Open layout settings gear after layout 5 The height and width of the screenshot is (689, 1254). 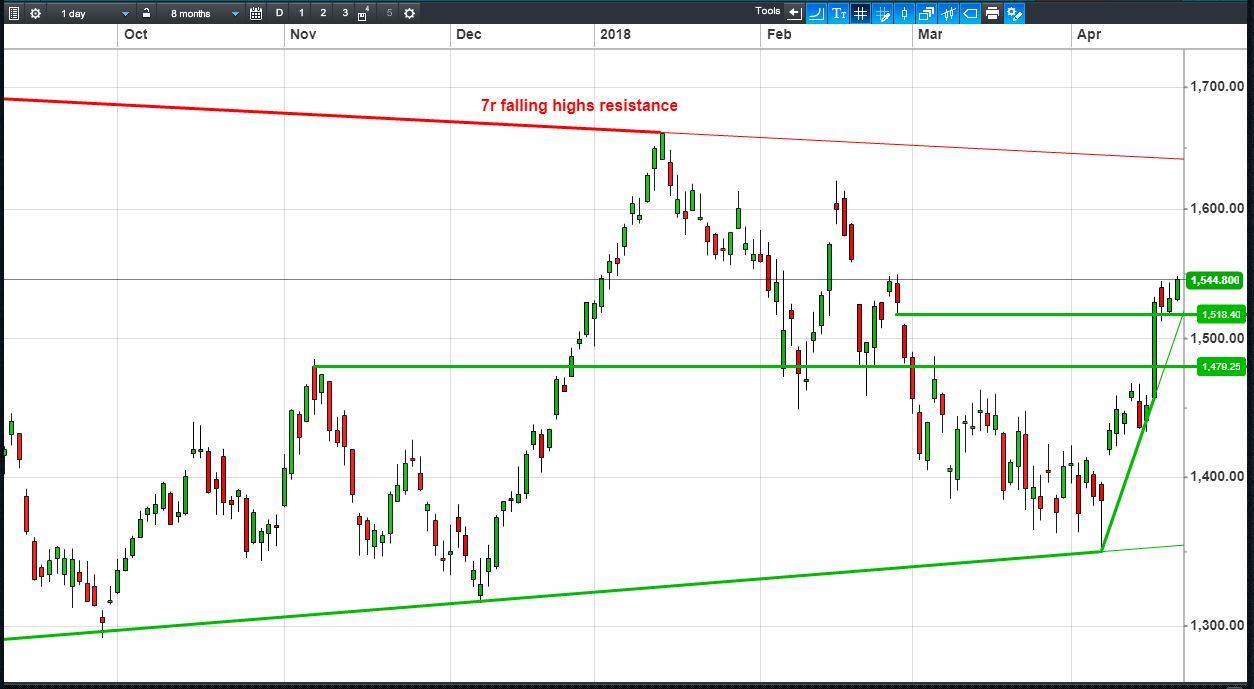(409, 14)
